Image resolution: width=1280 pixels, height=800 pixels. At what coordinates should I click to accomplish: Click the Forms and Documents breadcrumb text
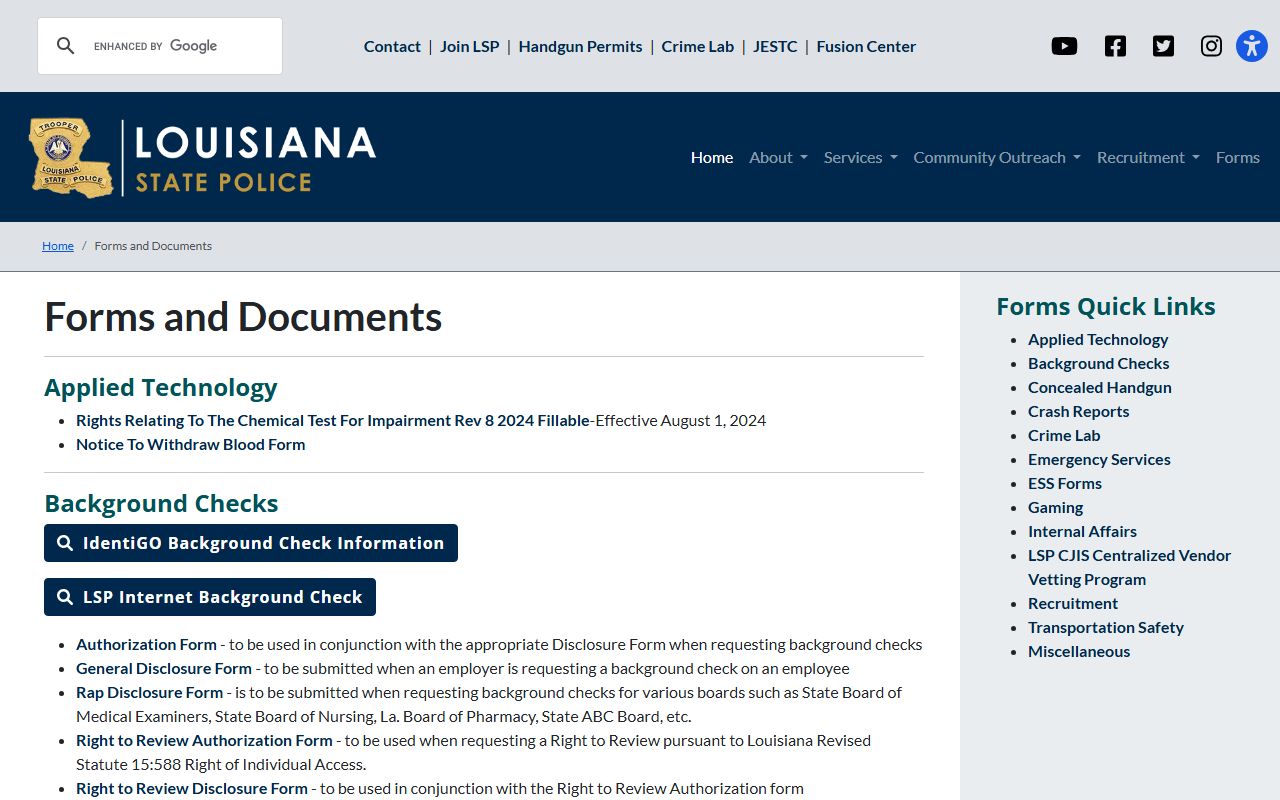[x=153, y=246]
